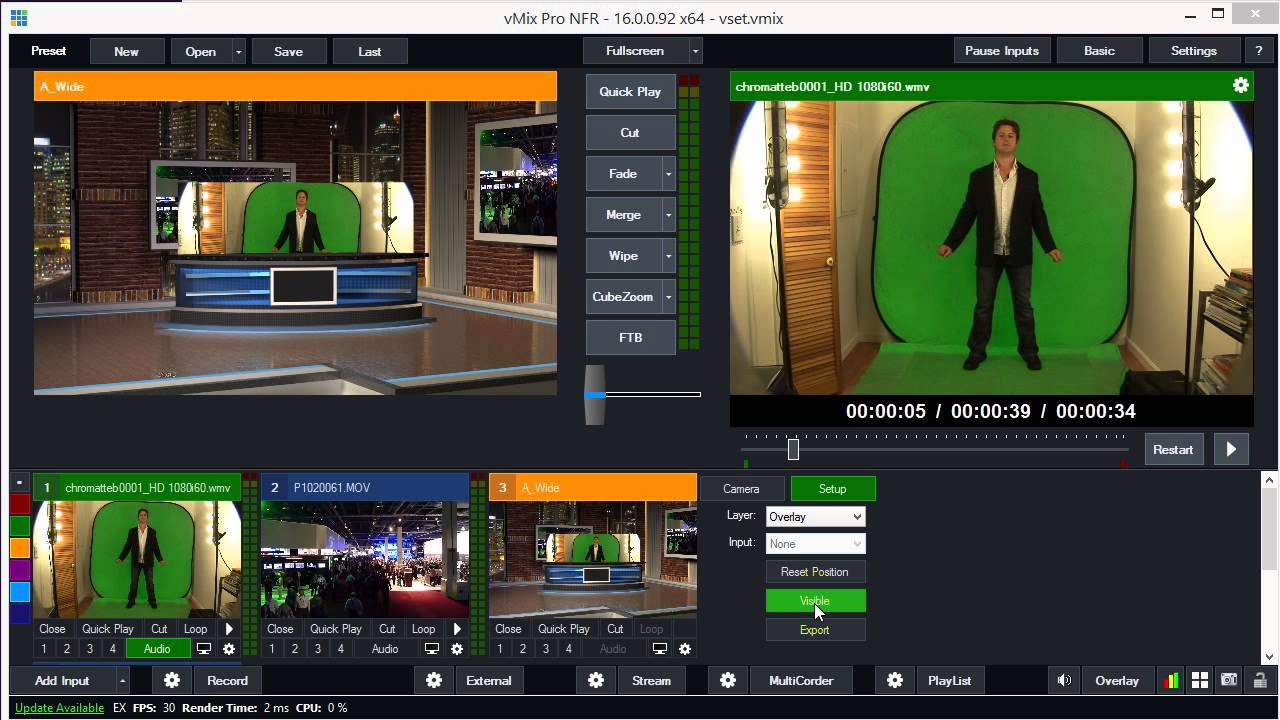Open input 3 settings gear icon
This screenshot has width=1280, height=720.
(685, 649)
